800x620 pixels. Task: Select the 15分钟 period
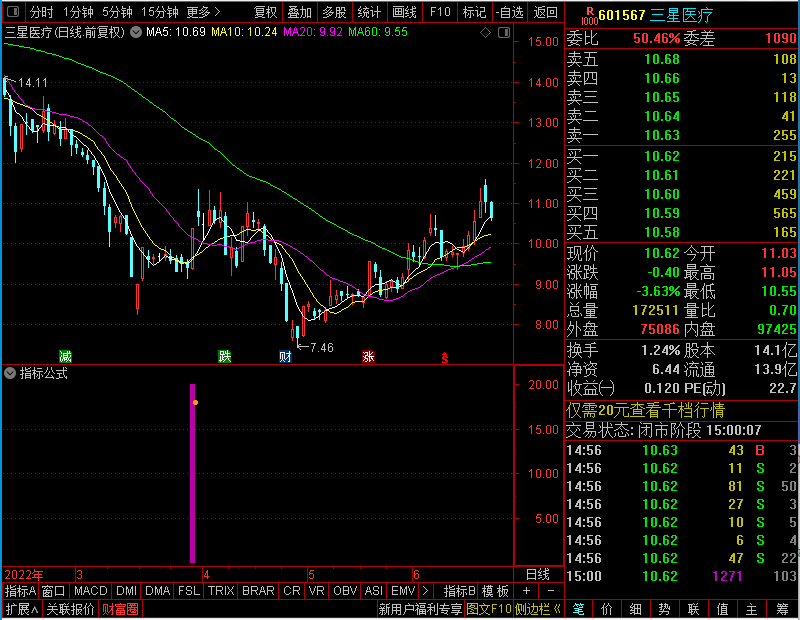pos(159,12)
